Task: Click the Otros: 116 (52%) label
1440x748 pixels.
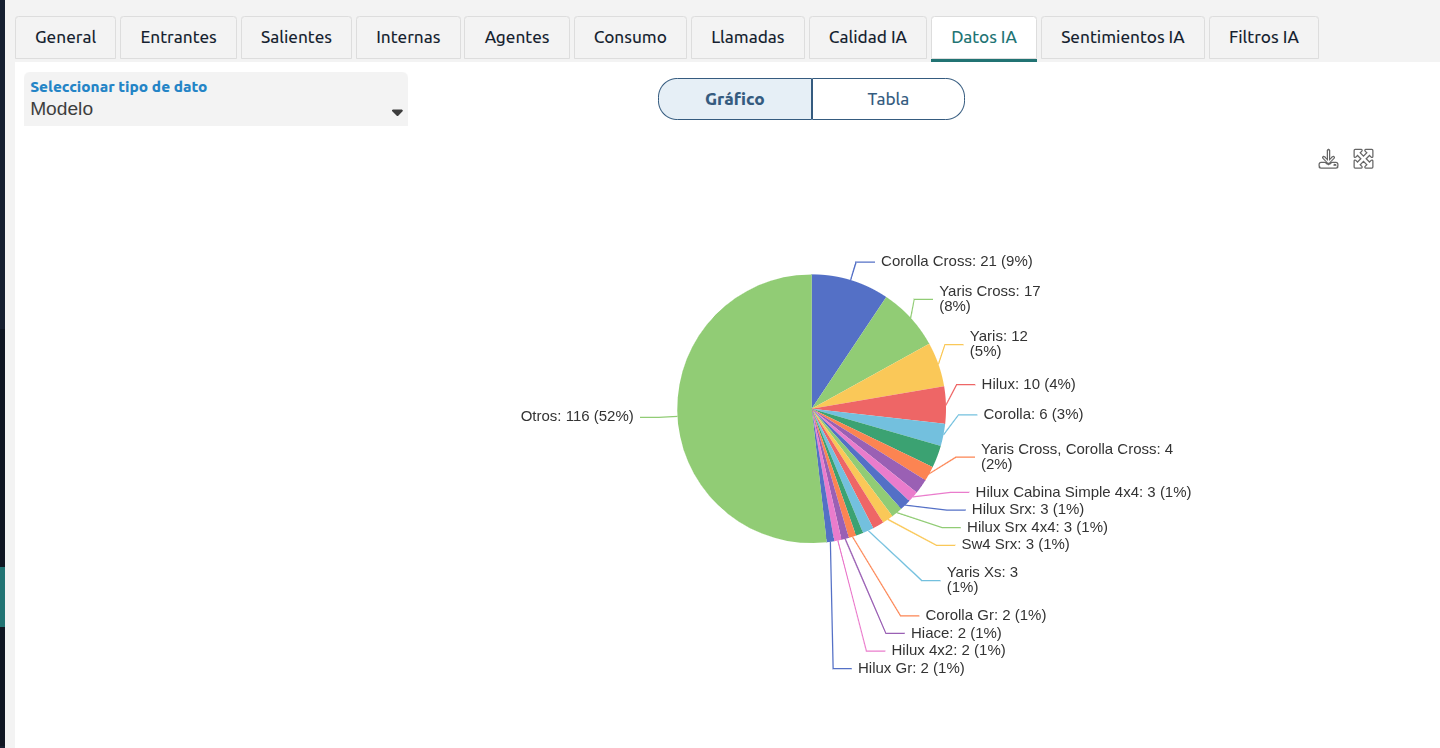Action: [x=577, y=416]
